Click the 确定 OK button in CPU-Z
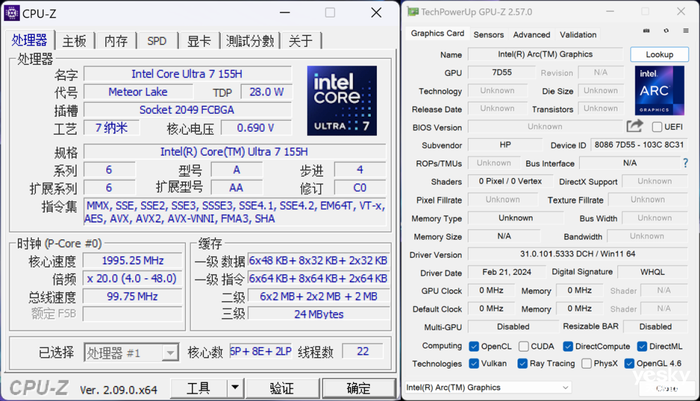700x401 pixels. click(x=358, y=388)
